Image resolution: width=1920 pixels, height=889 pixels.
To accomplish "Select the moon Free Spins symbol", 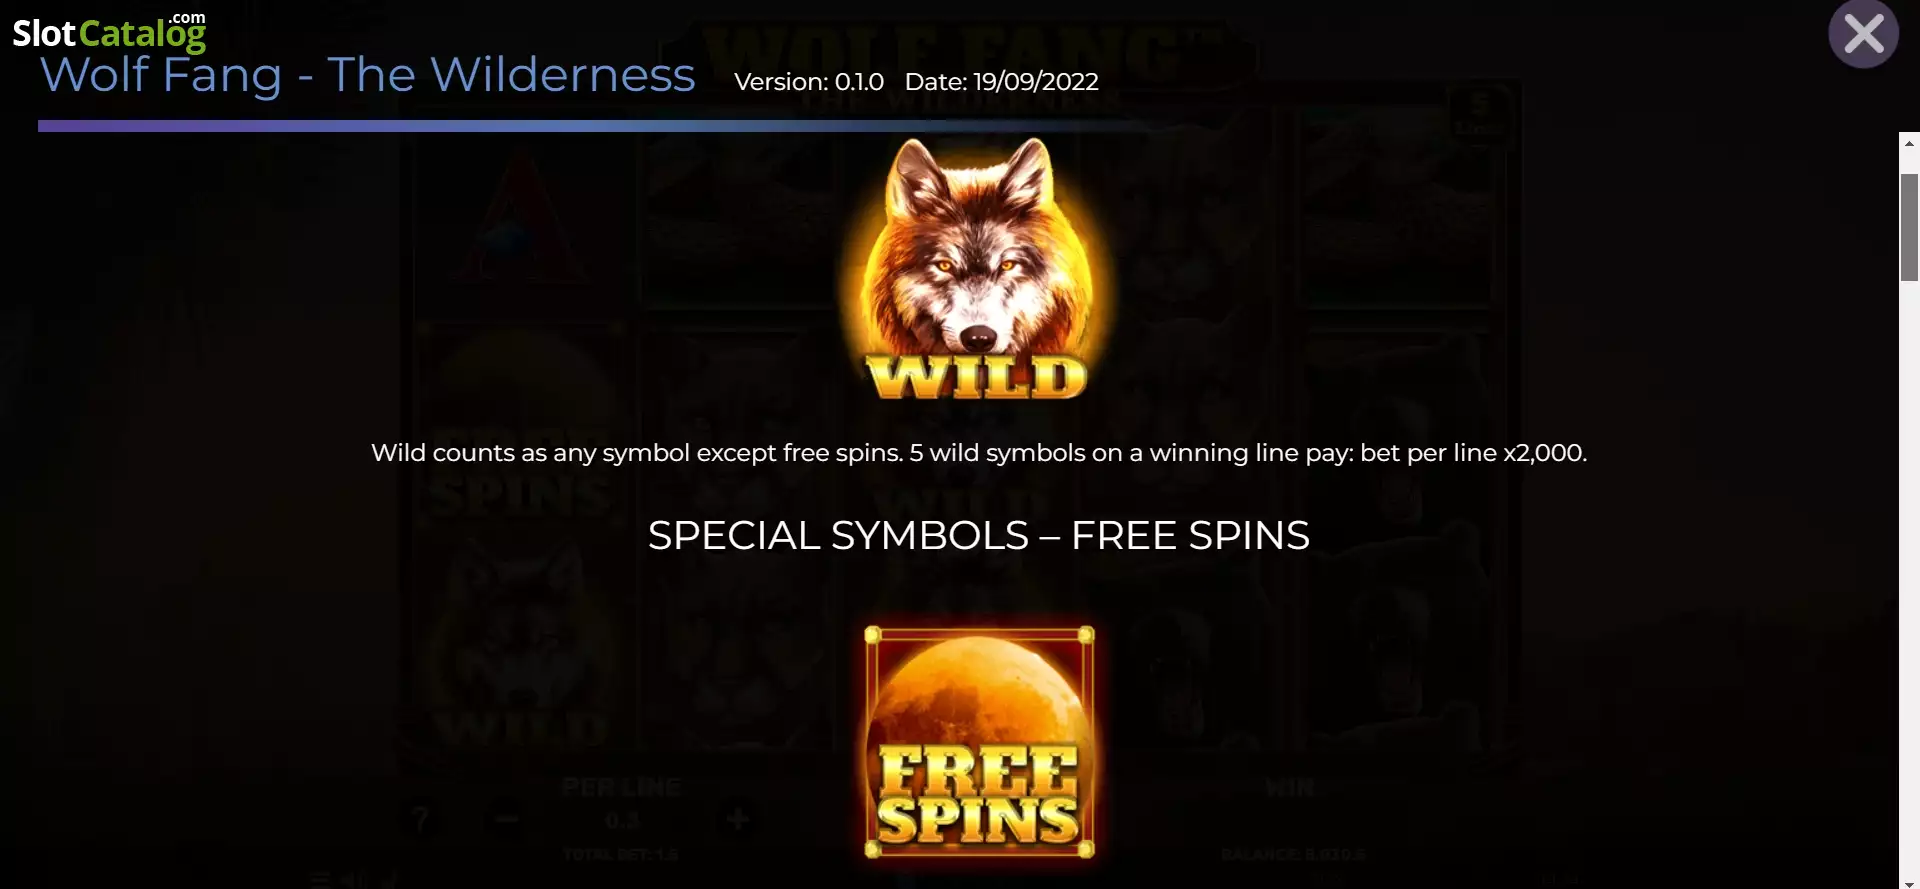I will (x=979, y=743).
